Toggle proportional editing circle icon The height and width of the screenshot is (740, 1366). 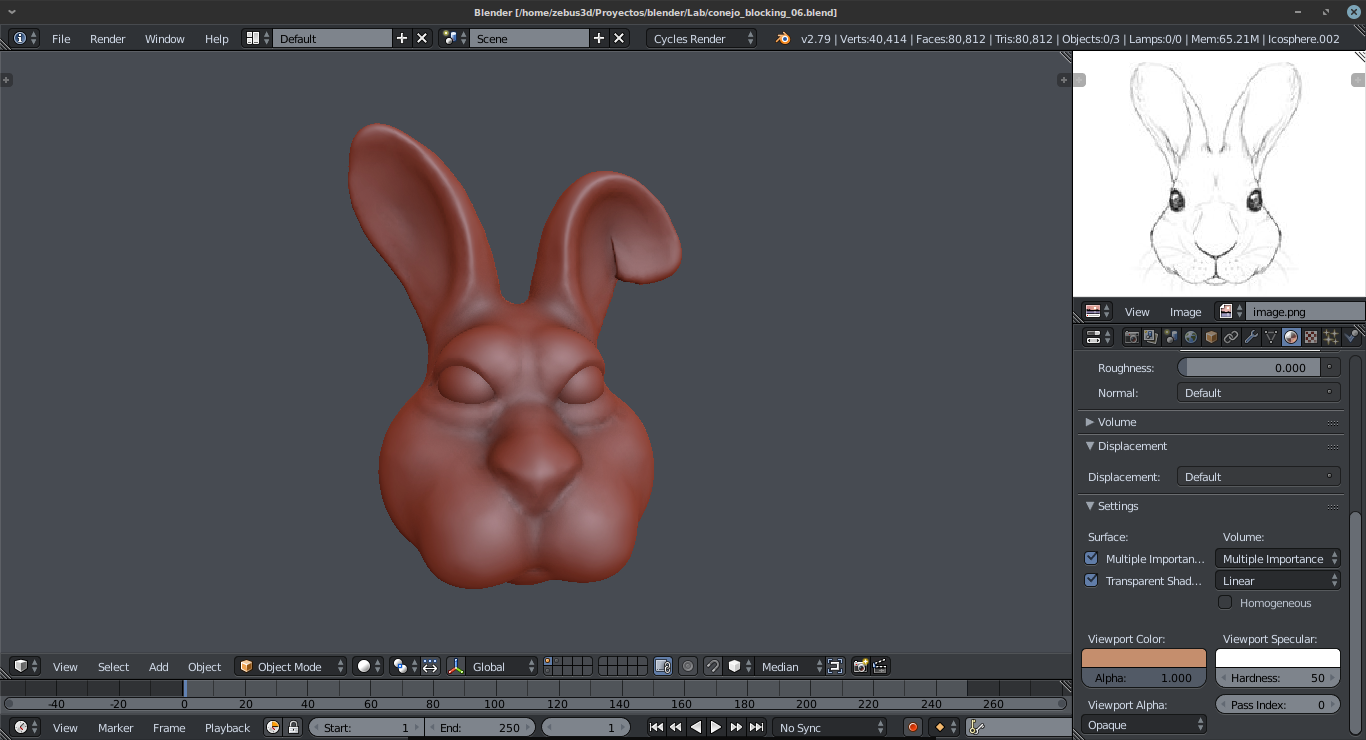pyautogui.click(x=688, y=666)
